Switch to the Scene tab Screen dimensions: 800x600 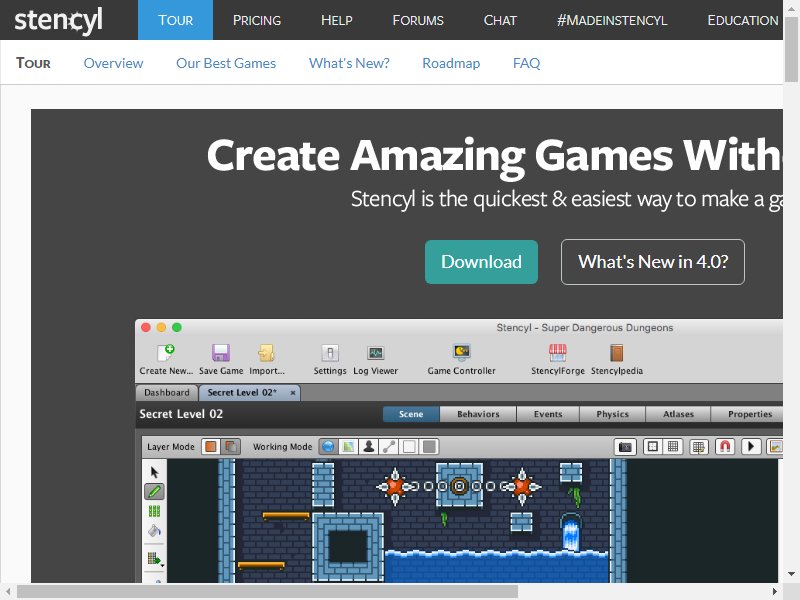tap(411, 414)
